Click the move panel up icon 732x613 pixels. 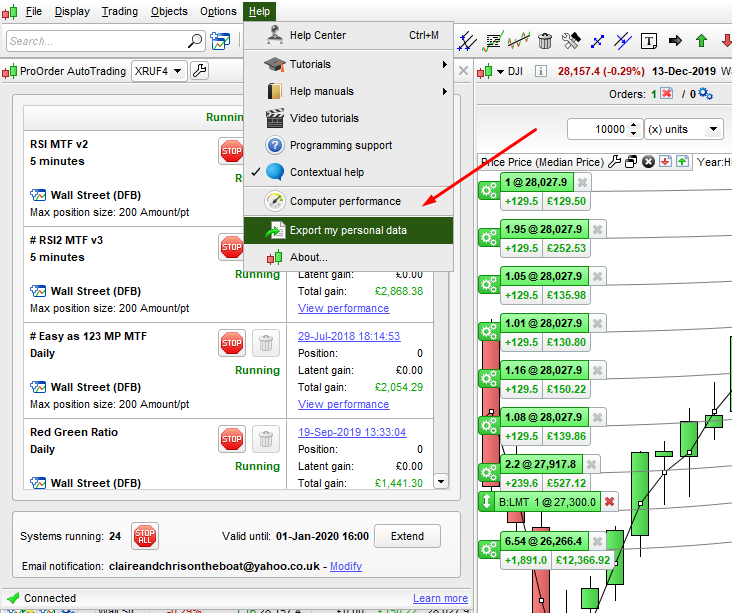pyautogui.click(x=682, y=162)
